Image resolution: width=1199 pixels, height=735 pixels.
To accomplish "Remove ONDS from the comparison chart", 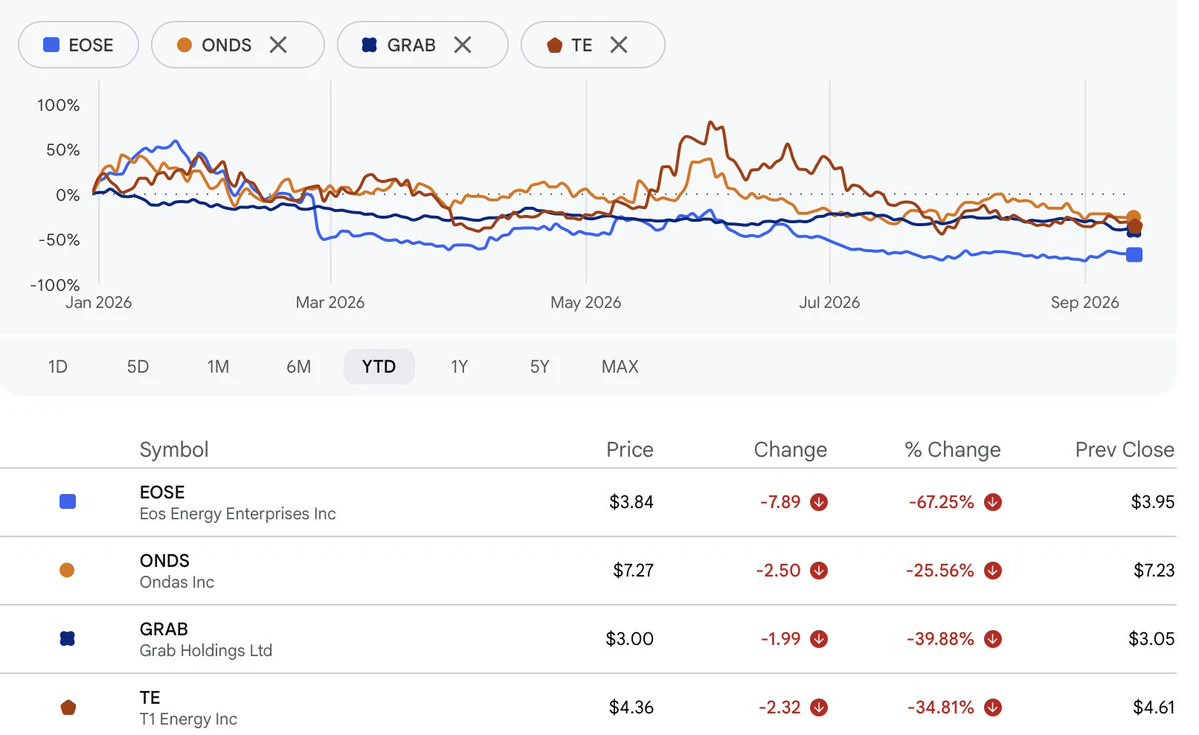I will pos(278,45).
